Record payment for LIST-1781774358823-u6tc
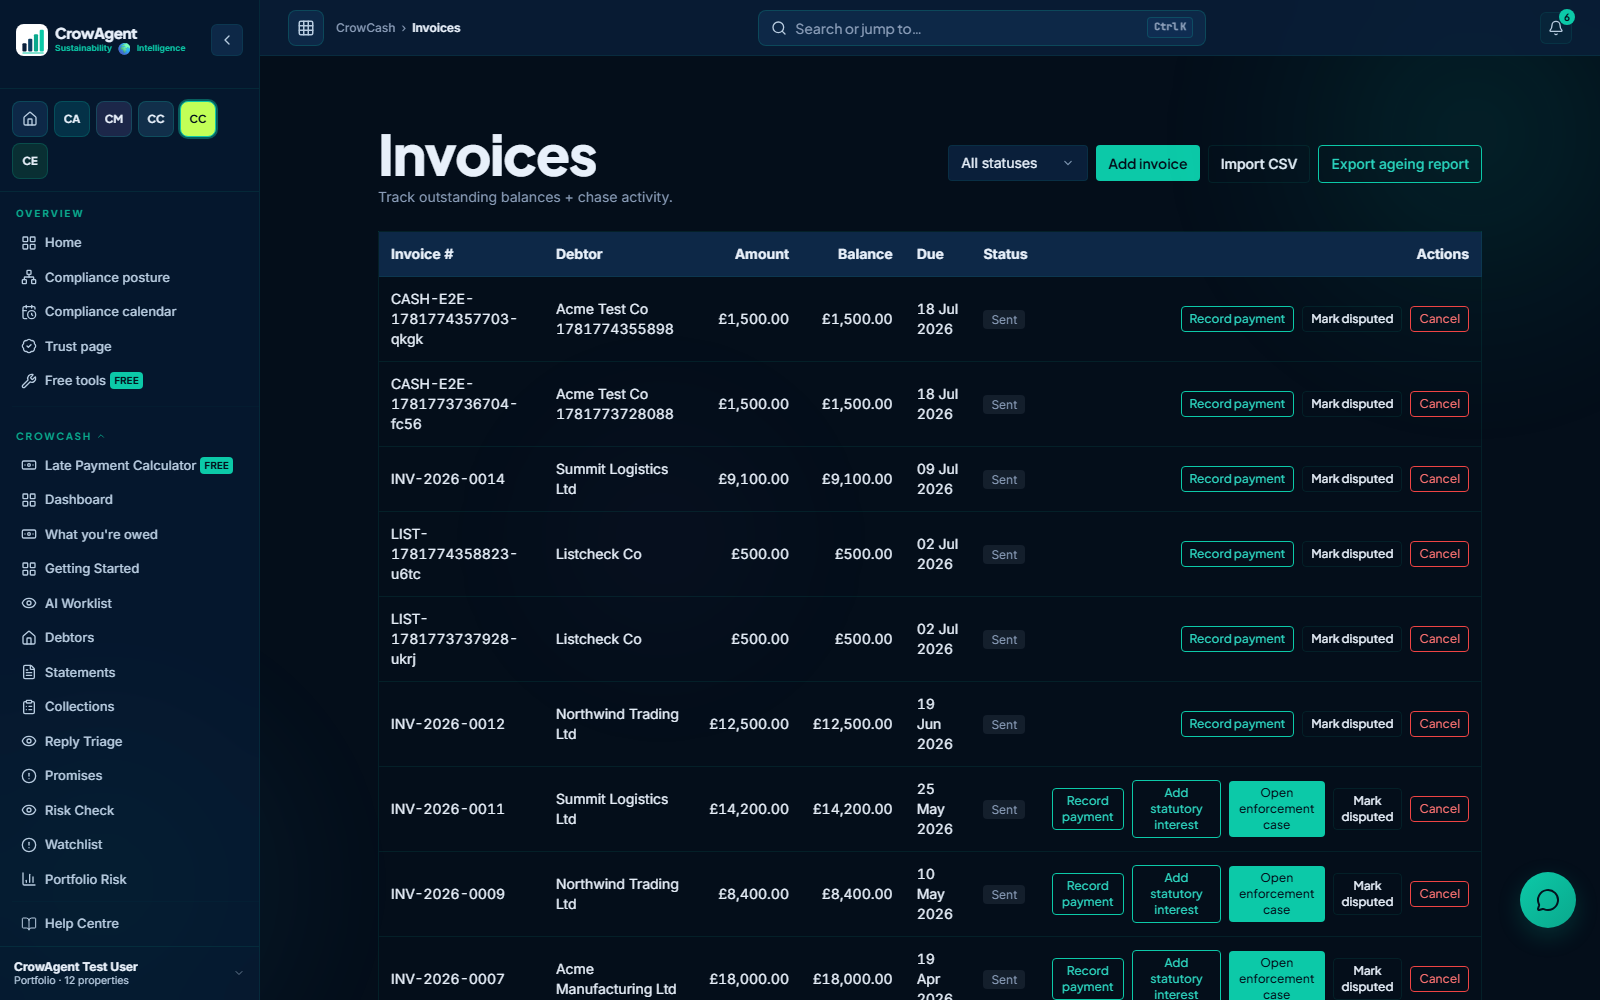 [x=1237, y=554]
